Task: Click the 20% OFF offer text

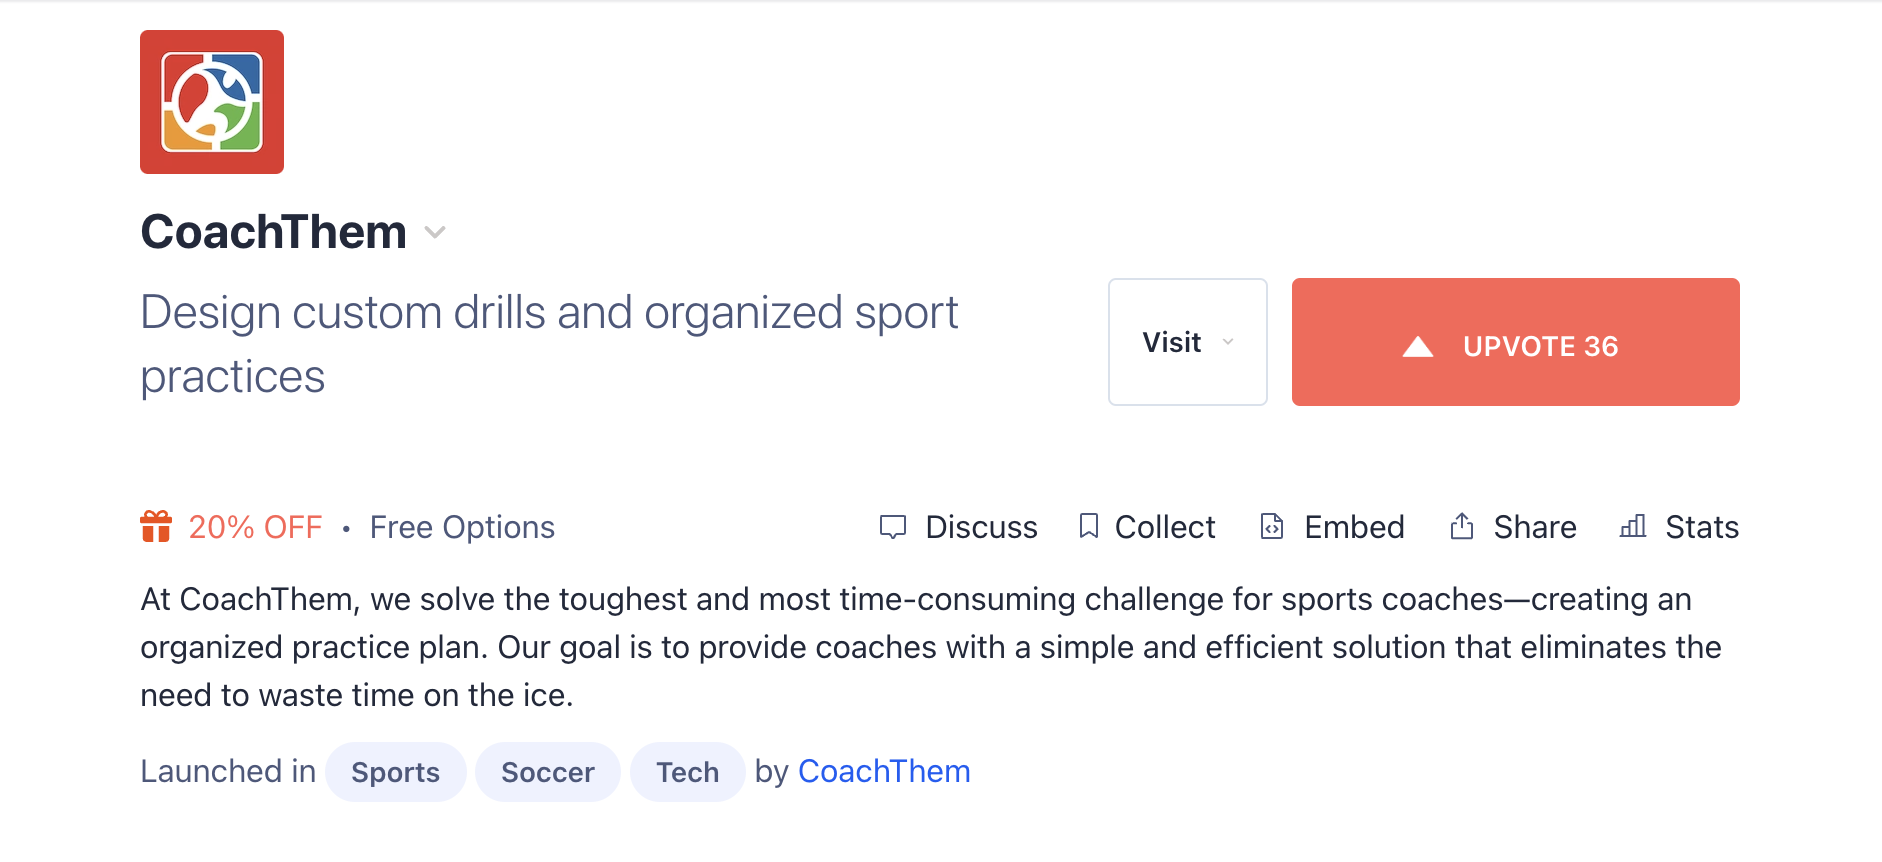Action: (x=256, y=527)
